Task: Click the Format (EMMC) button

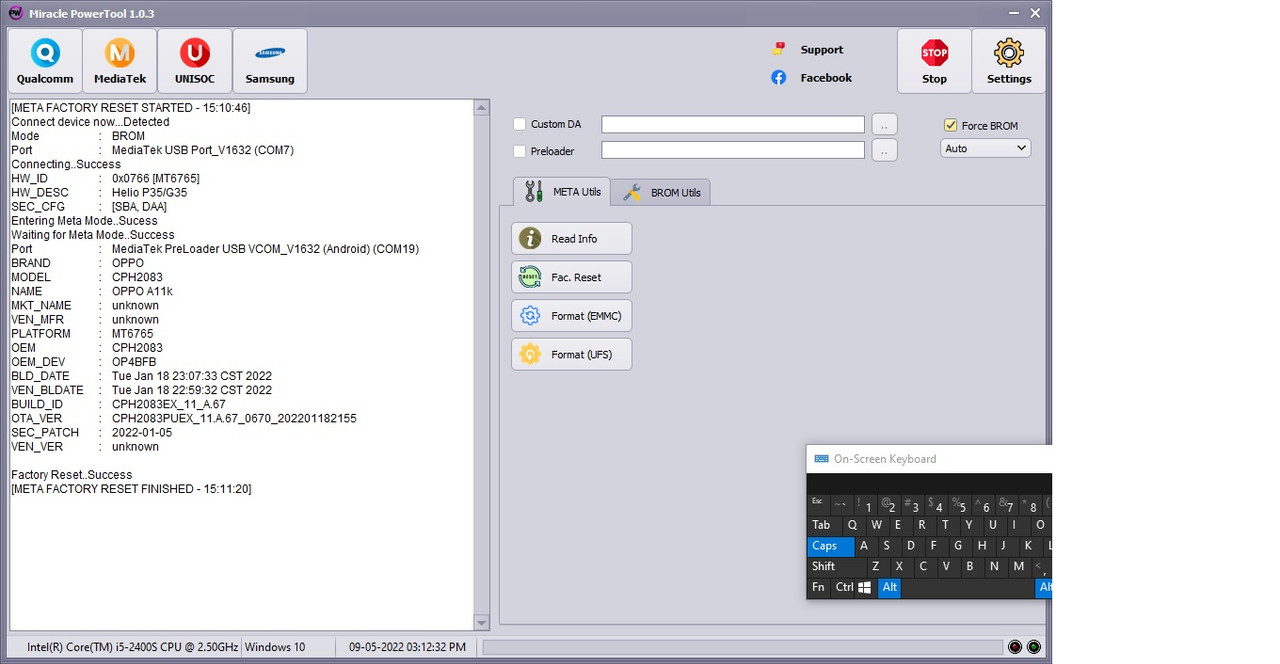Action: click(571, 316)
